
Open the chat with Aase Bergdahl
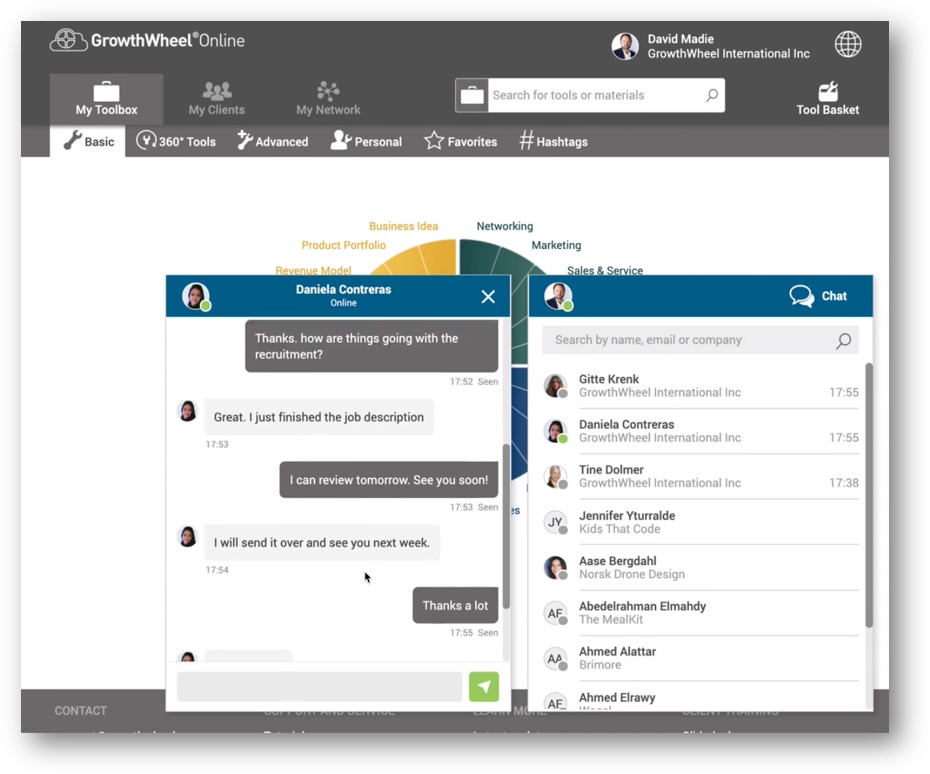[x=700, y=568]
